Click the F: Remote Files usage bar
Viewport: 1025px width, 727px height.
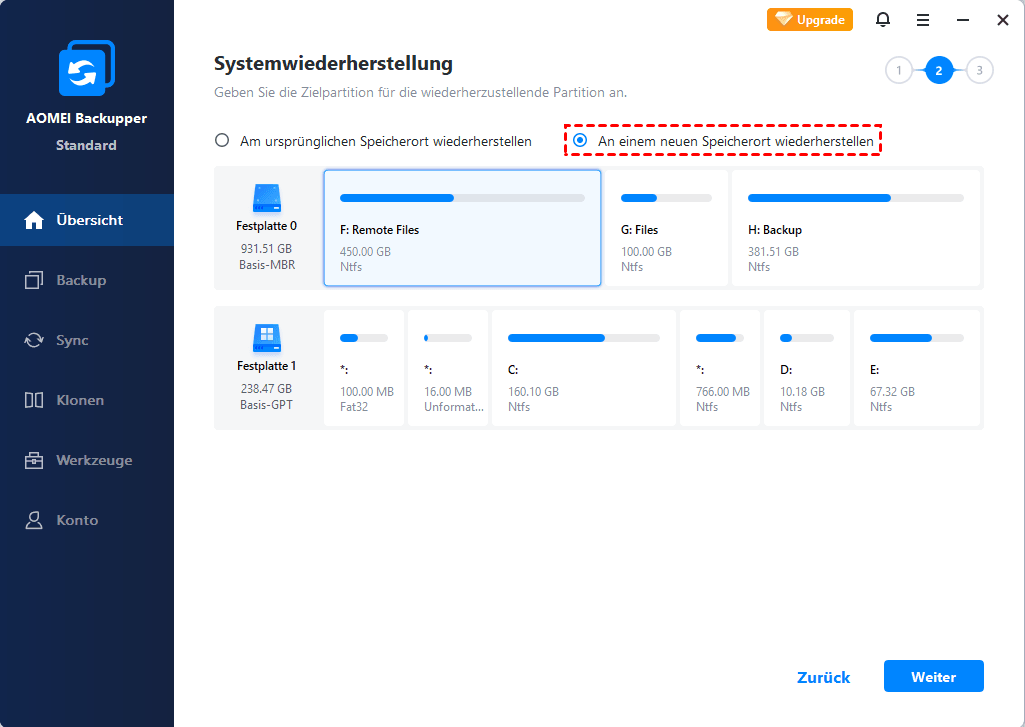tap(462, 198)
